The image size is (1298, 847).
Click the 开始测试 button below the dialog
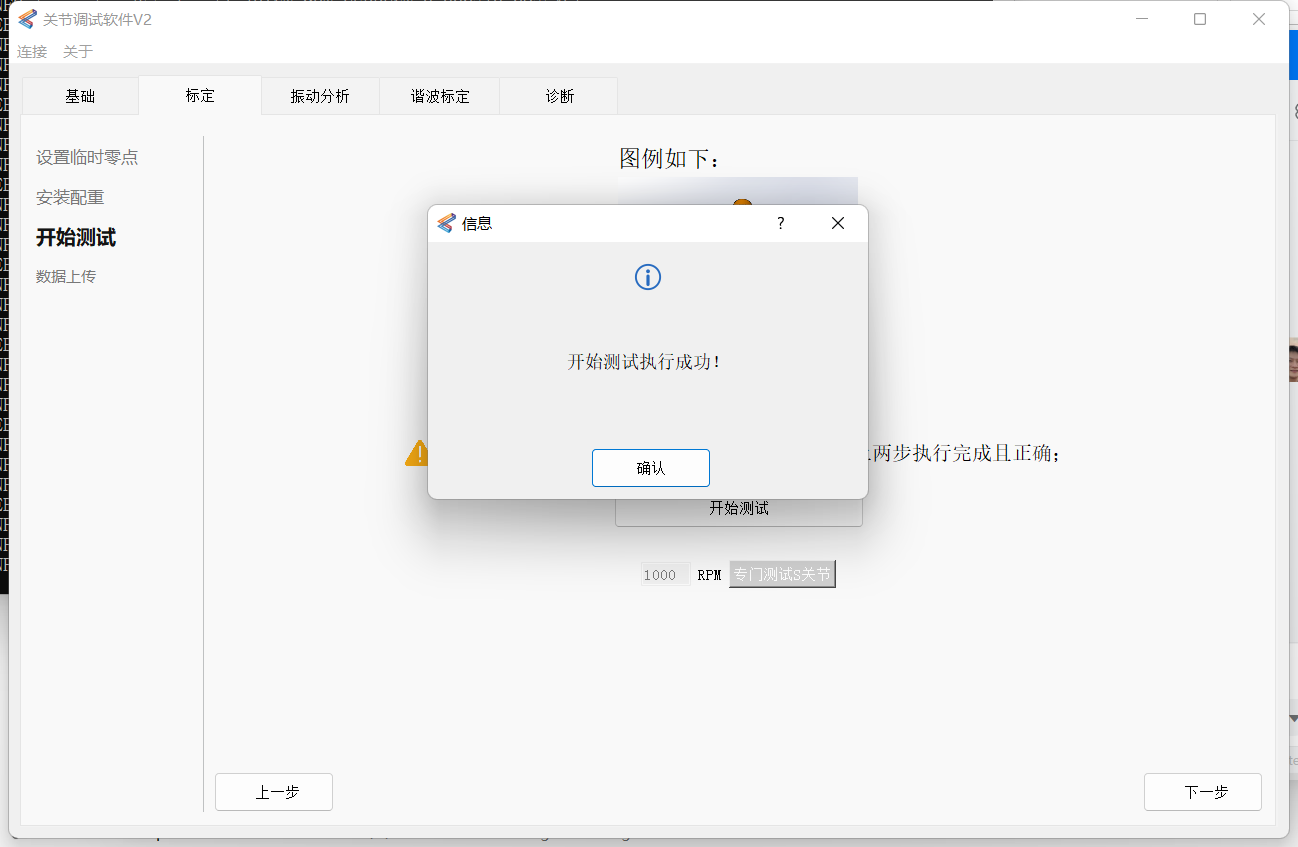pyautogui.click(x=739, y=509)
